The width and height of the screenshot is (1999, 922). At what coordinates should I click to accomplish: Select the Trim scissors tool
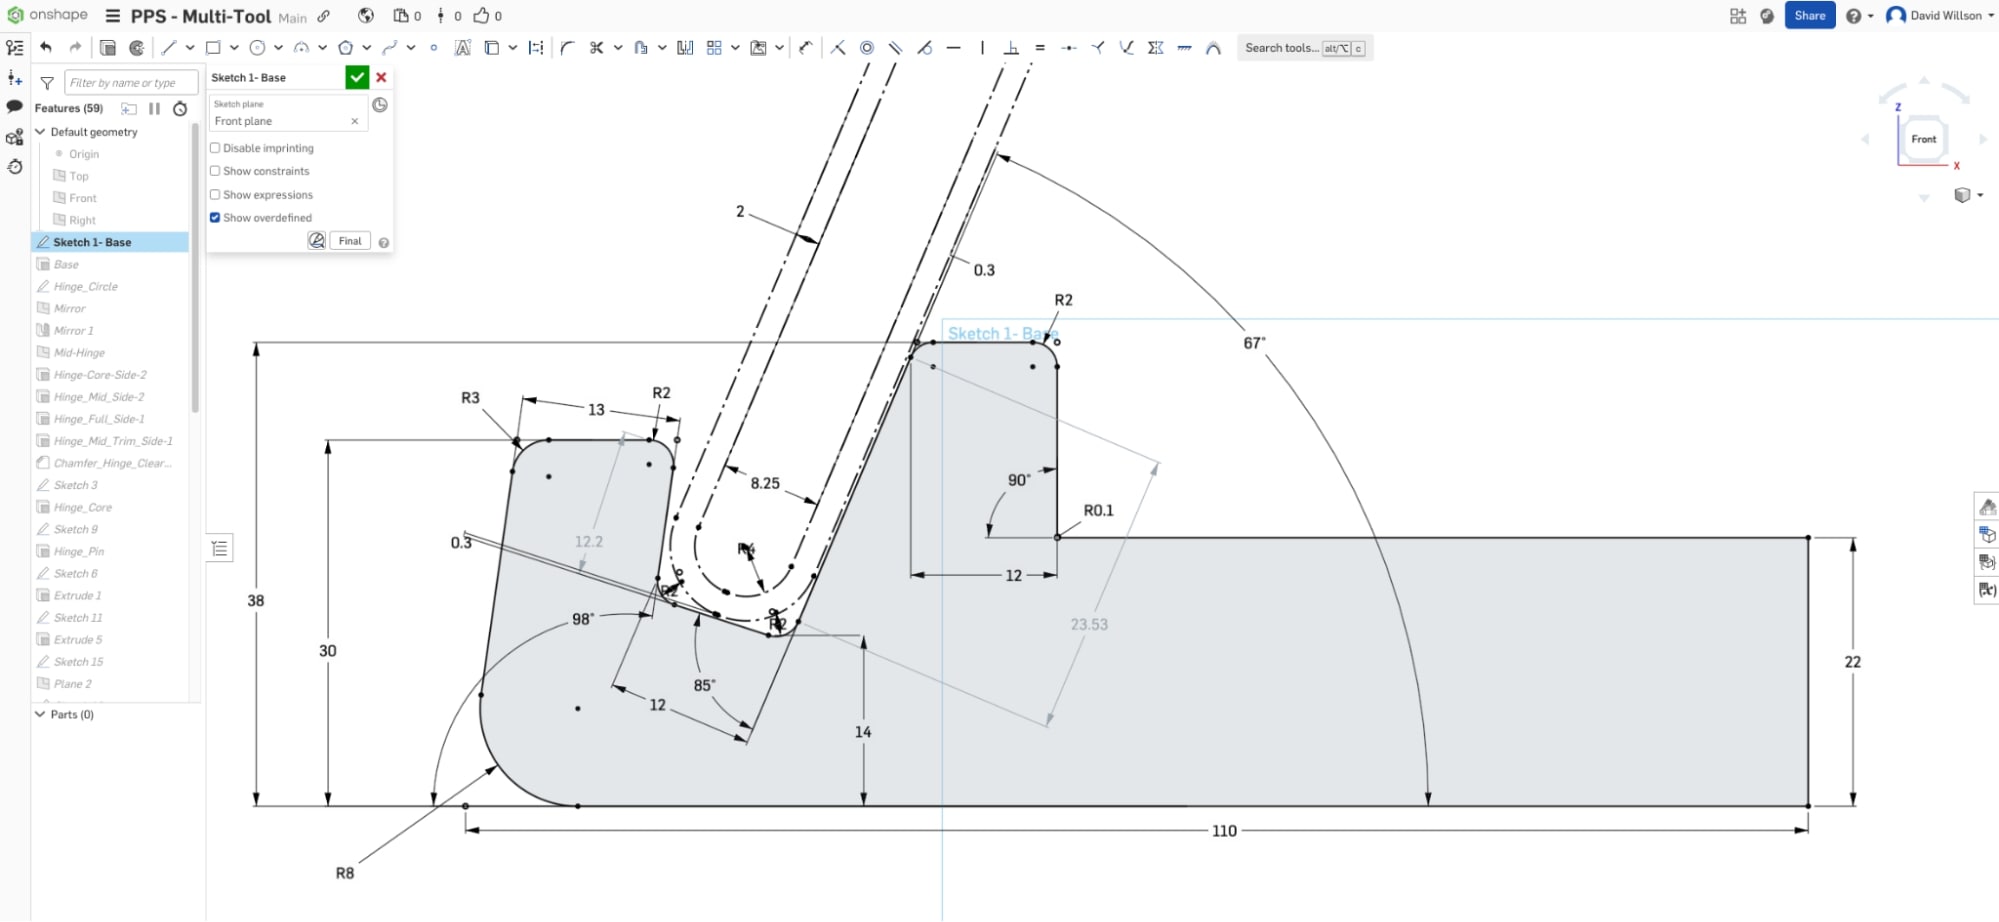pos(597,47)
